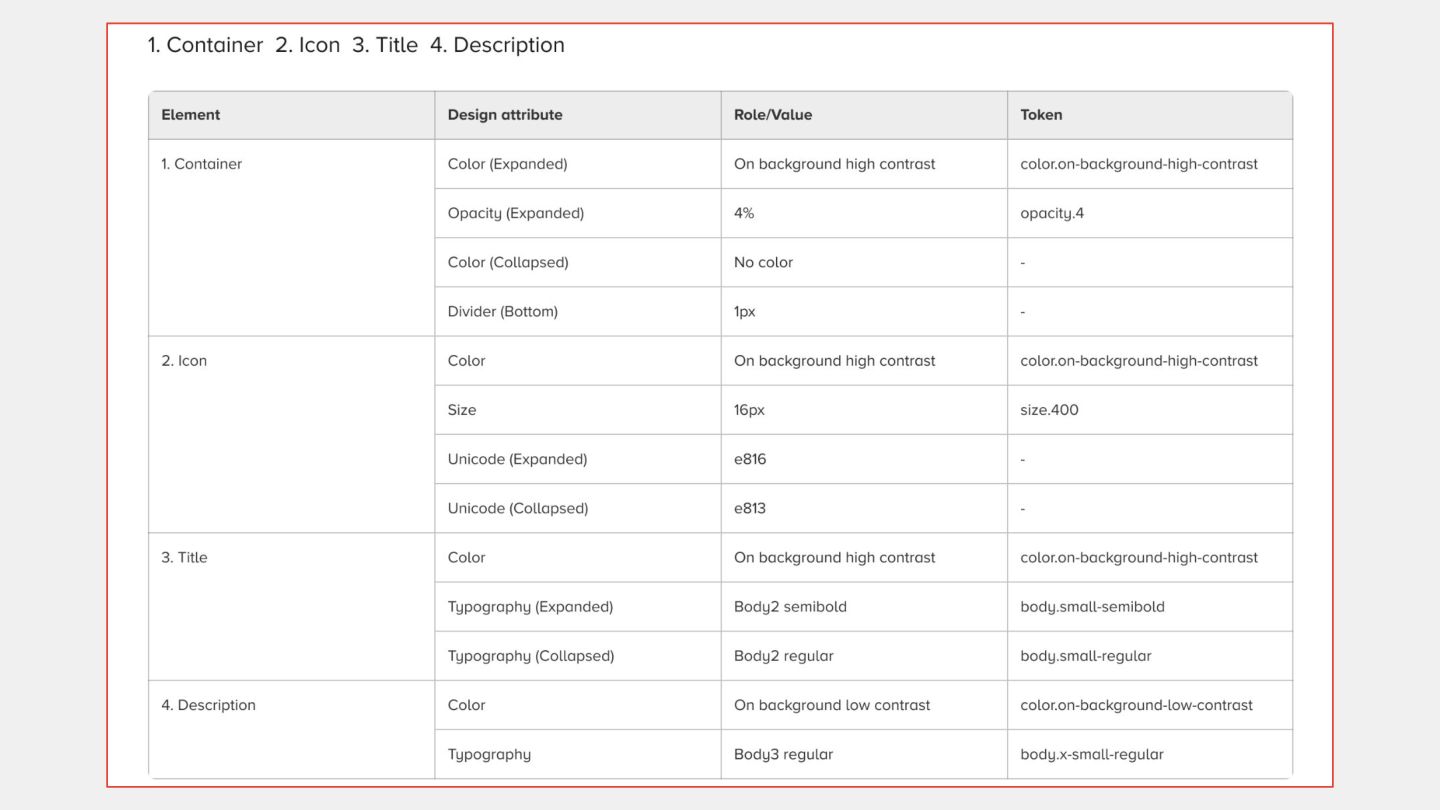This screenshot has height=810, width=1440.
Task: Select the 'Unicode (Collapsed)' attribute cell
Action: coord(518,508)
